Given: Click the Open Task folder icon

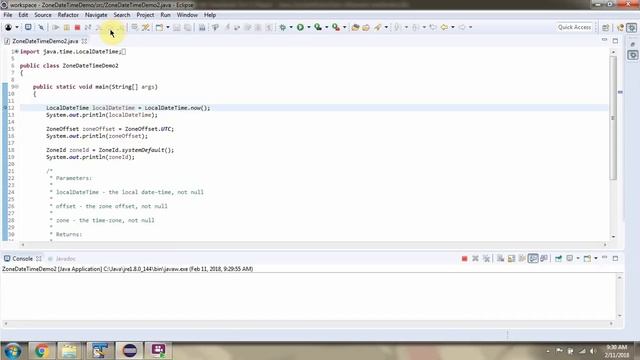Looking at the screenshot, I should pos(366,27).
